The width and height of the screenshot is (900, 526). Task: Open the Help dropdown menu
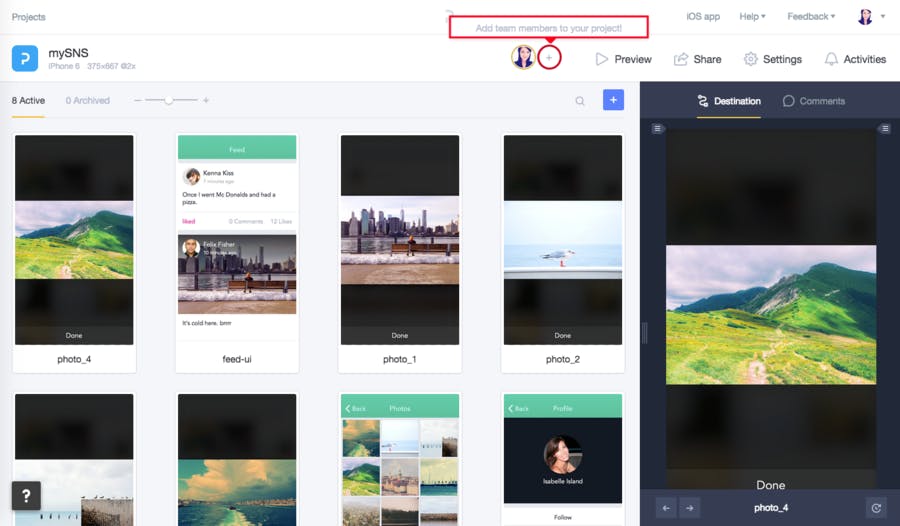click(x=752, y=17)
